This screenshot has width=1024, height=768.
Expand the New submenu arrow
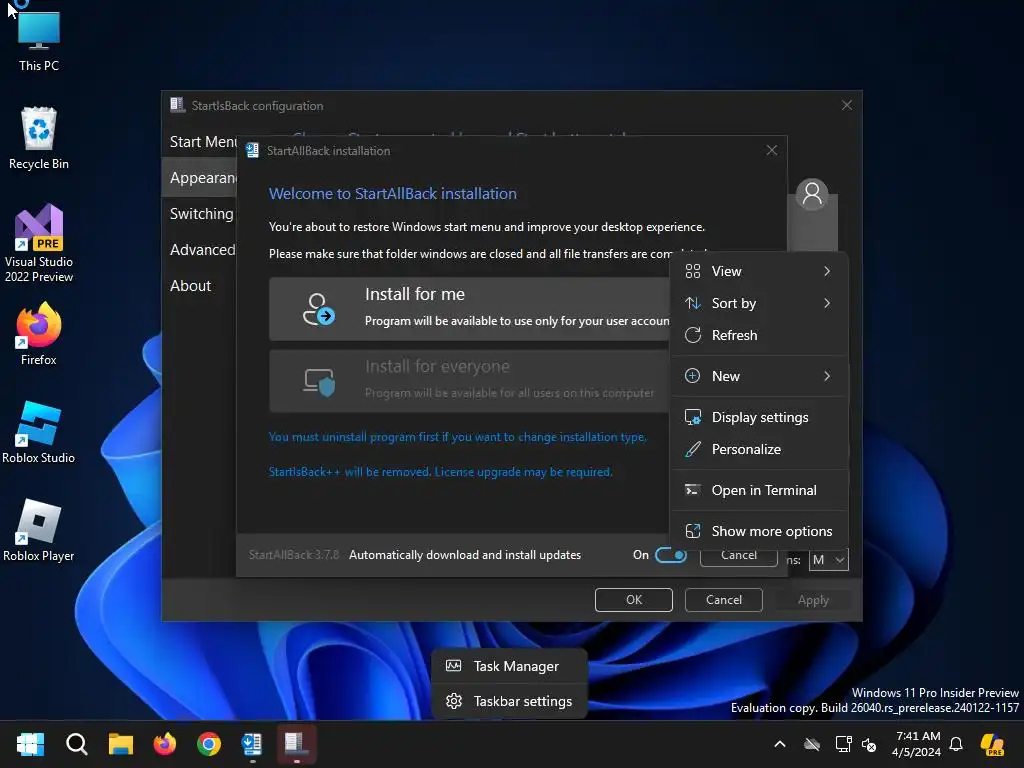coord(827,376)
